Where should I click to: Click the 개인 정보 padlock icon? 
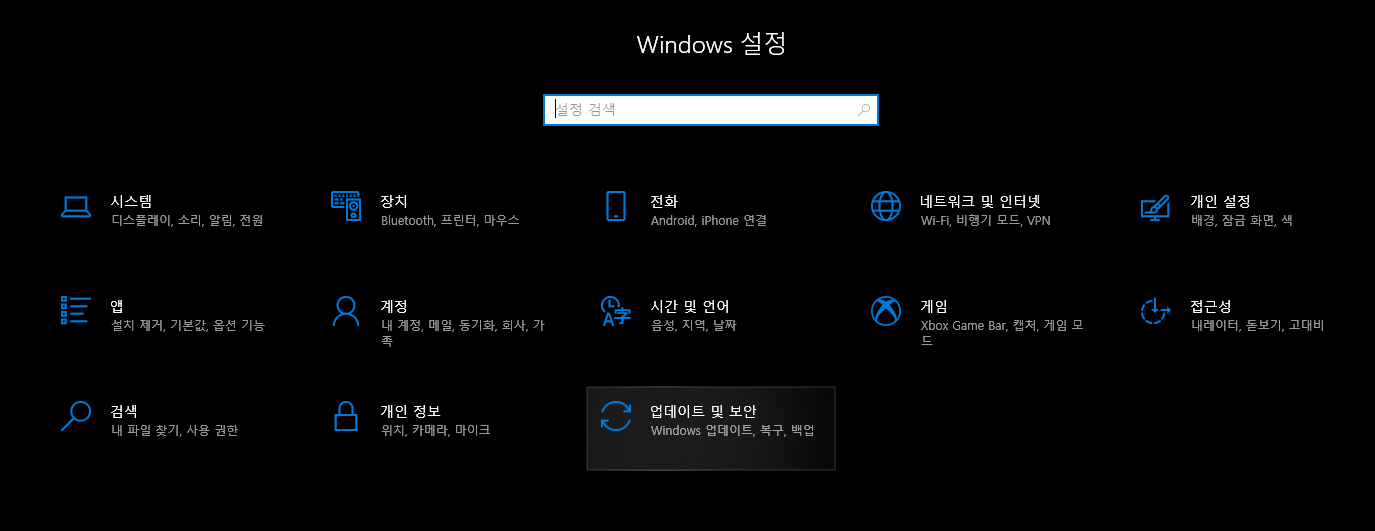click(x=346, y=416)
